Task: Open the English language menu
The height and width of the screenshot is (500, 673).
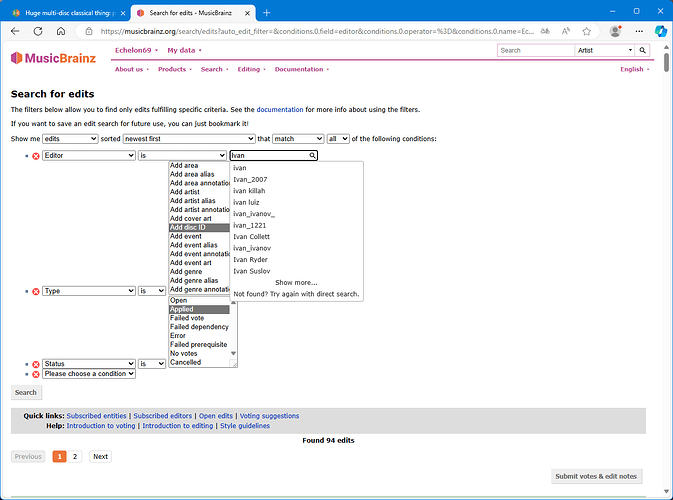Action: 634,69
